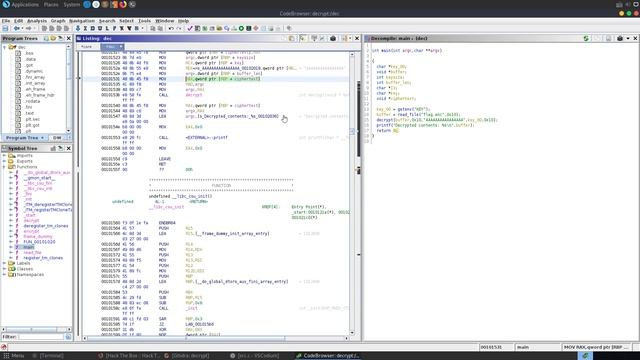Click the blue down-arrow navigation icon
Image resolution: width=640 pixels, height=360 pixels.
[x=78, y=28]
